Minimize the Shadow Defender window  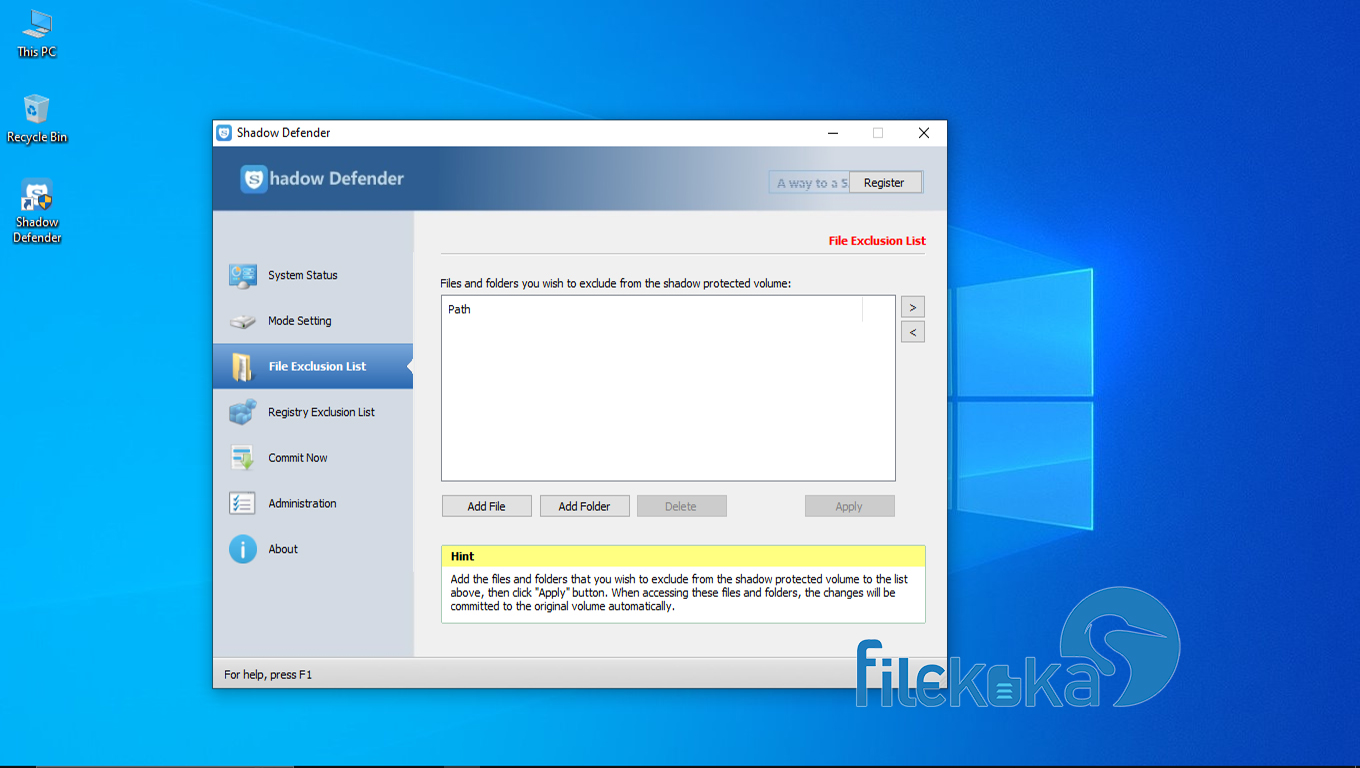tap(833, 133)
